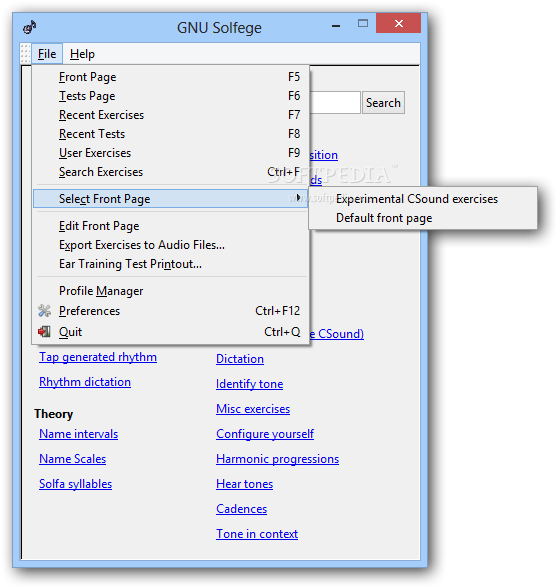Choose Experimental CSound exercises submenu item
The image size is (558, 588).
click(x=423, y=199)
